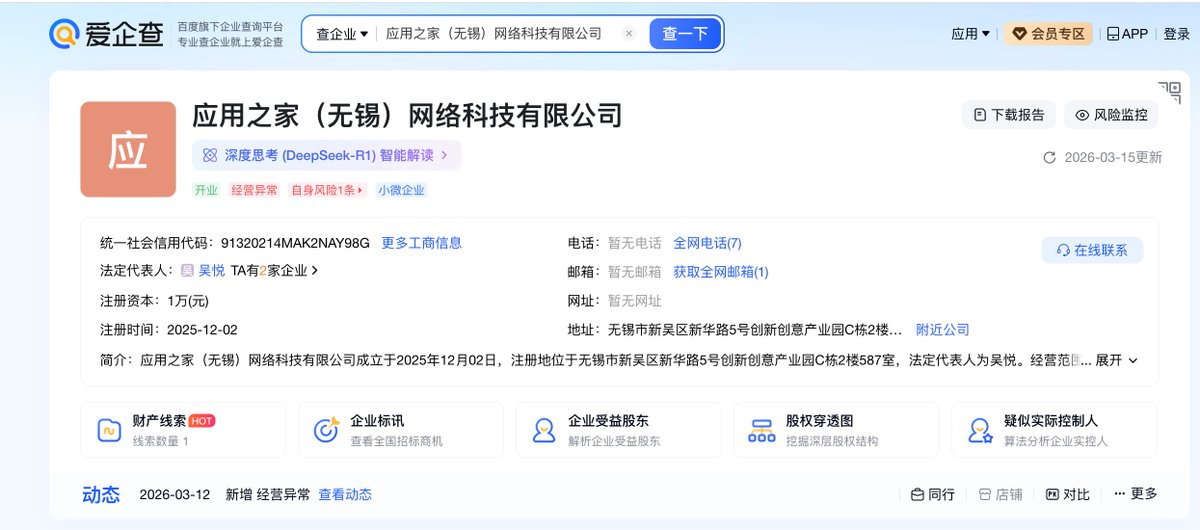Click registration date 2025-12-02
Image resolution: width=1200 pixels, height=530 pixels.
coord(203,330)
